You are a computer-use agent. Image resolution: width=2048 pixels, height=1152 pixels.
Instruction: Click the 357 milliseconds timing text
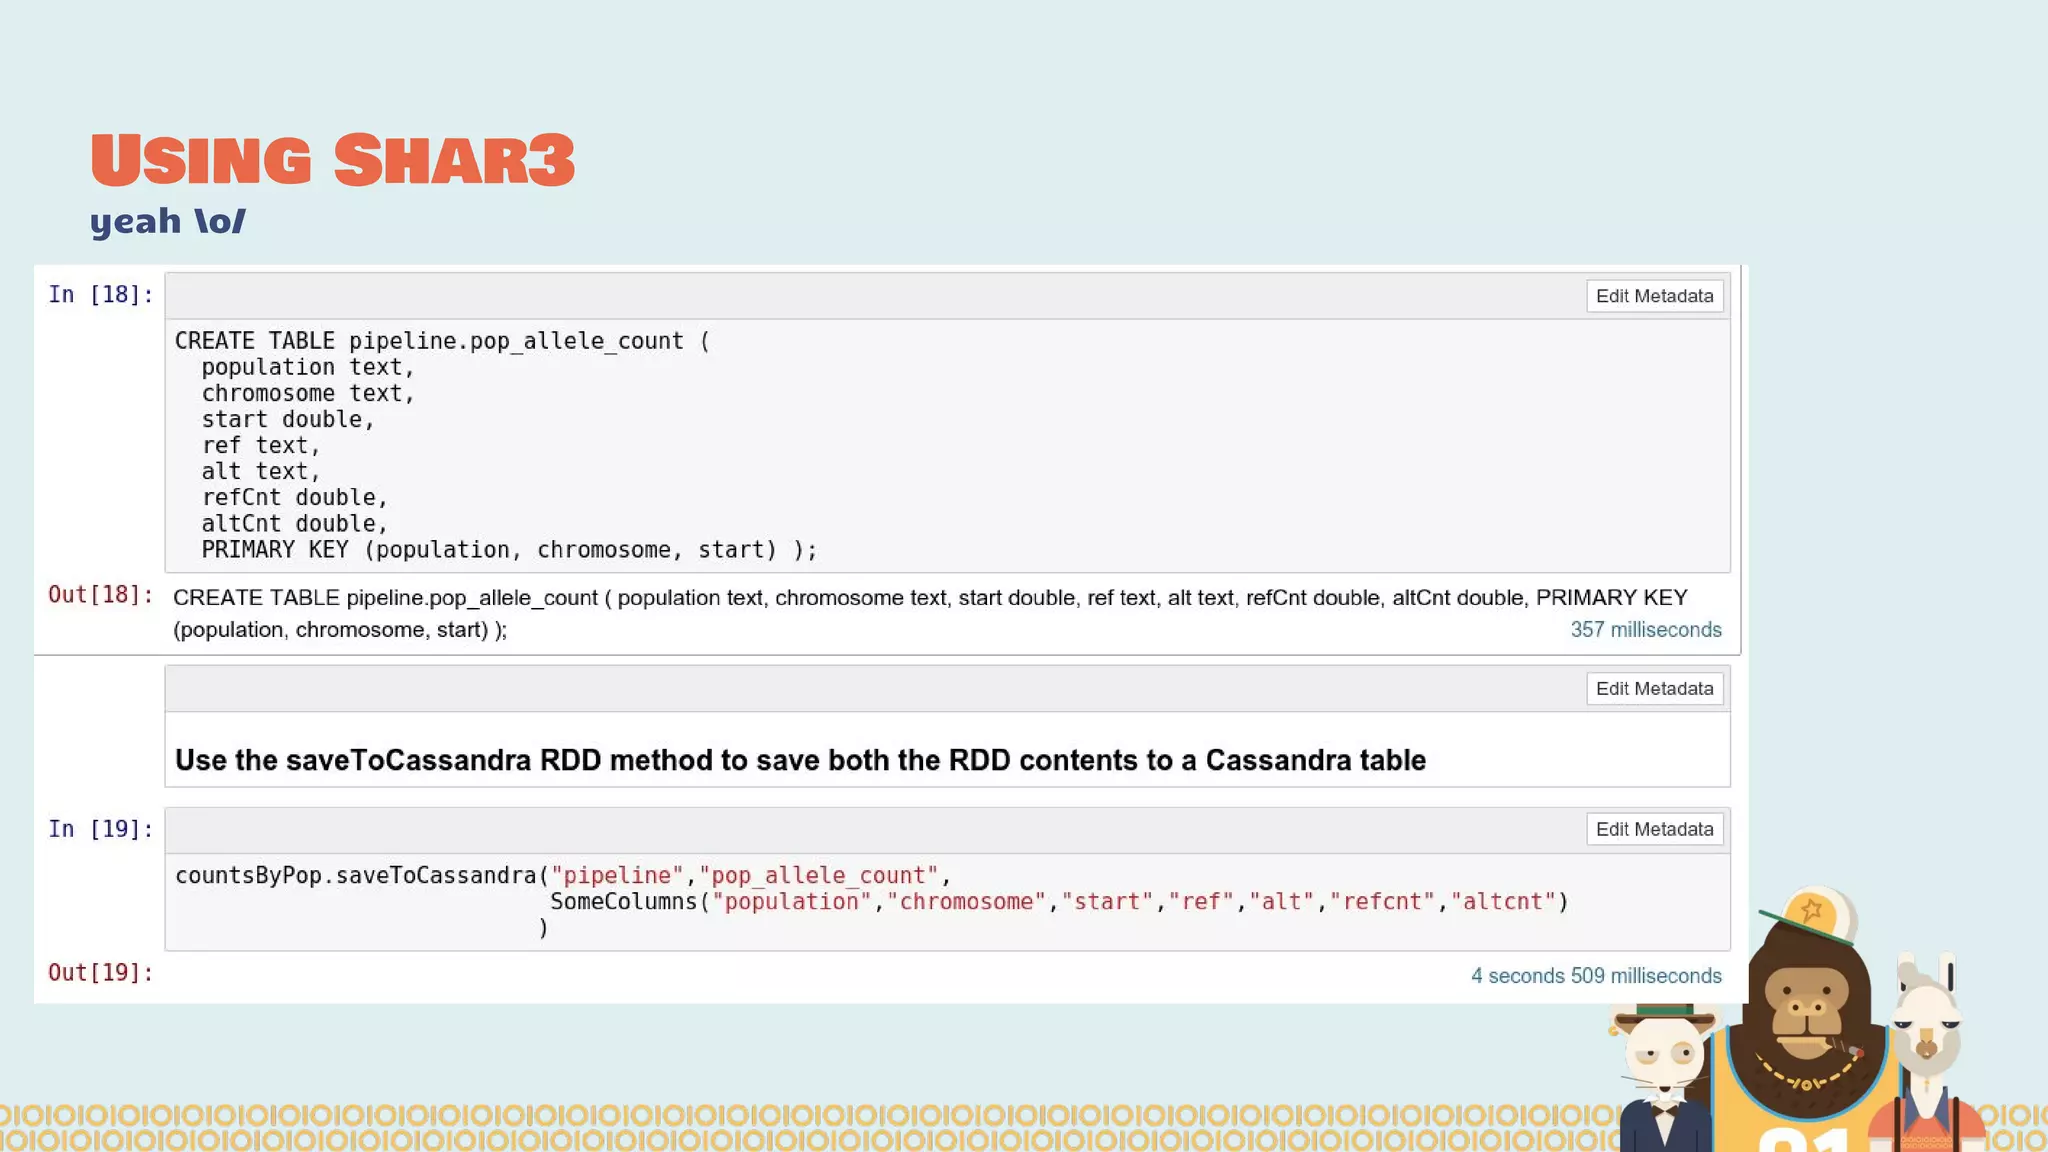[1645, 630]
